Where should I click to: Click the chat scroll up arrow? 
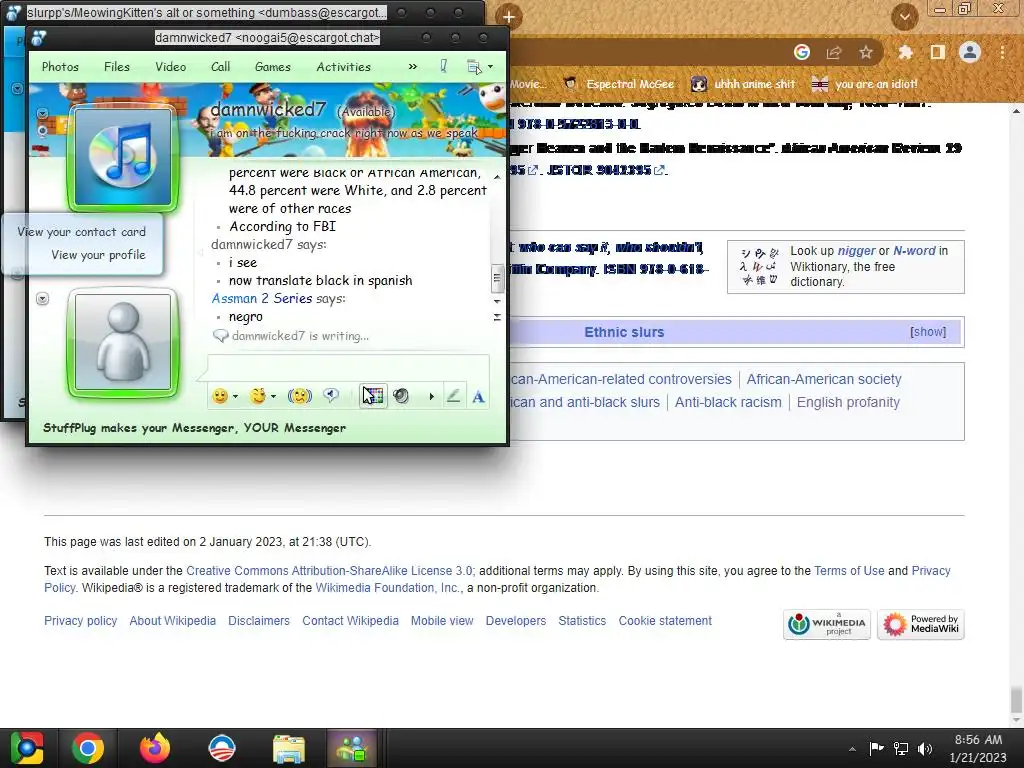click(497, 177)
